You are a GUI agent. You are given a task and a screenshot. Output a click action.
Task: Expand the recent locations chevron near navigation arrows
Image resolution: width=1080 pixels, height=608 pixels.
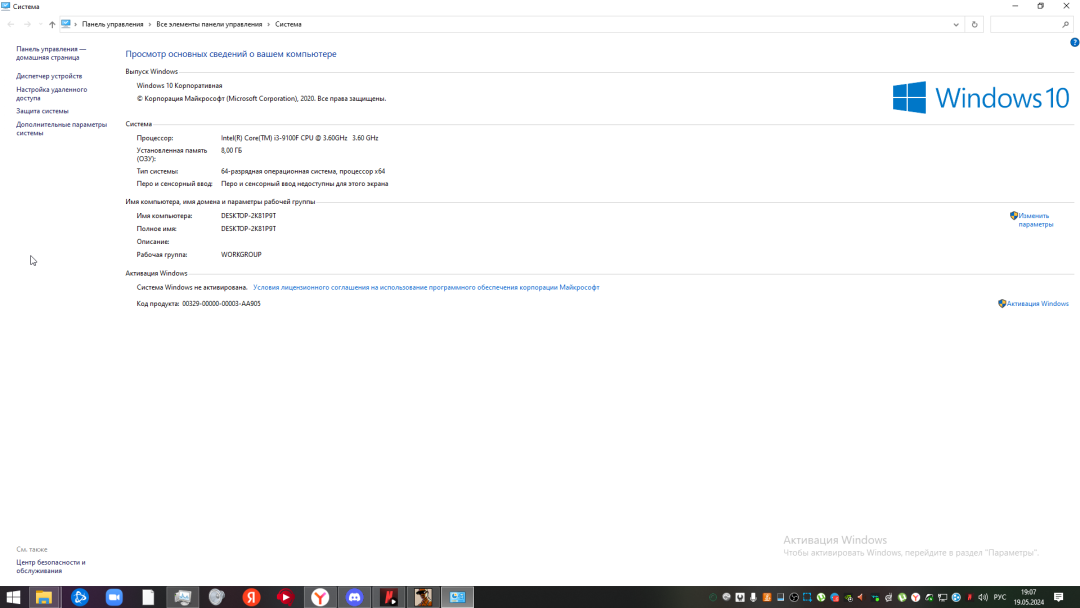[x=40, y=24]
